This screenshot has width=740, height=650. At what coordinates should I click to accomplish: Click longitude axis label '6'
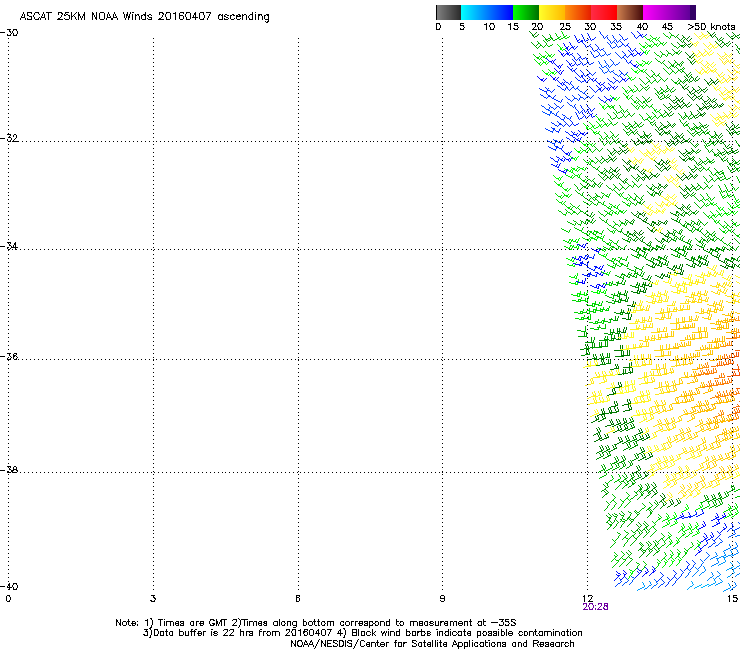(x=298, y=599)
